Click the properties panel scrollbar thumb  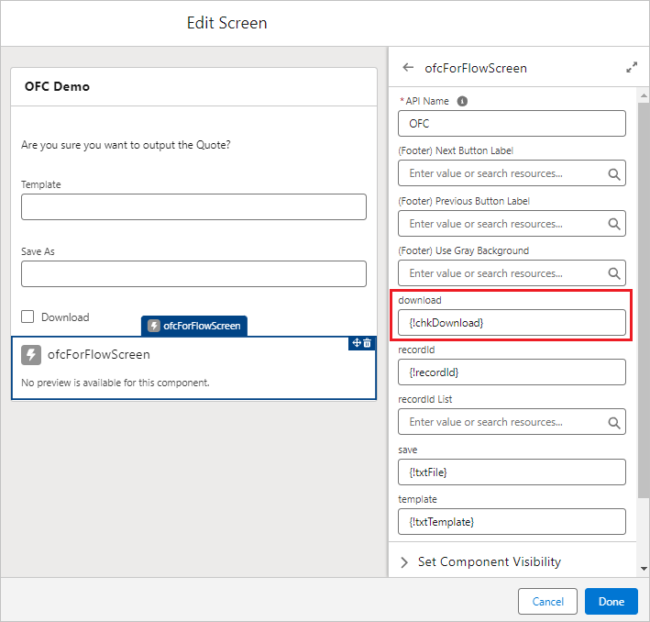tap(643, 300)
